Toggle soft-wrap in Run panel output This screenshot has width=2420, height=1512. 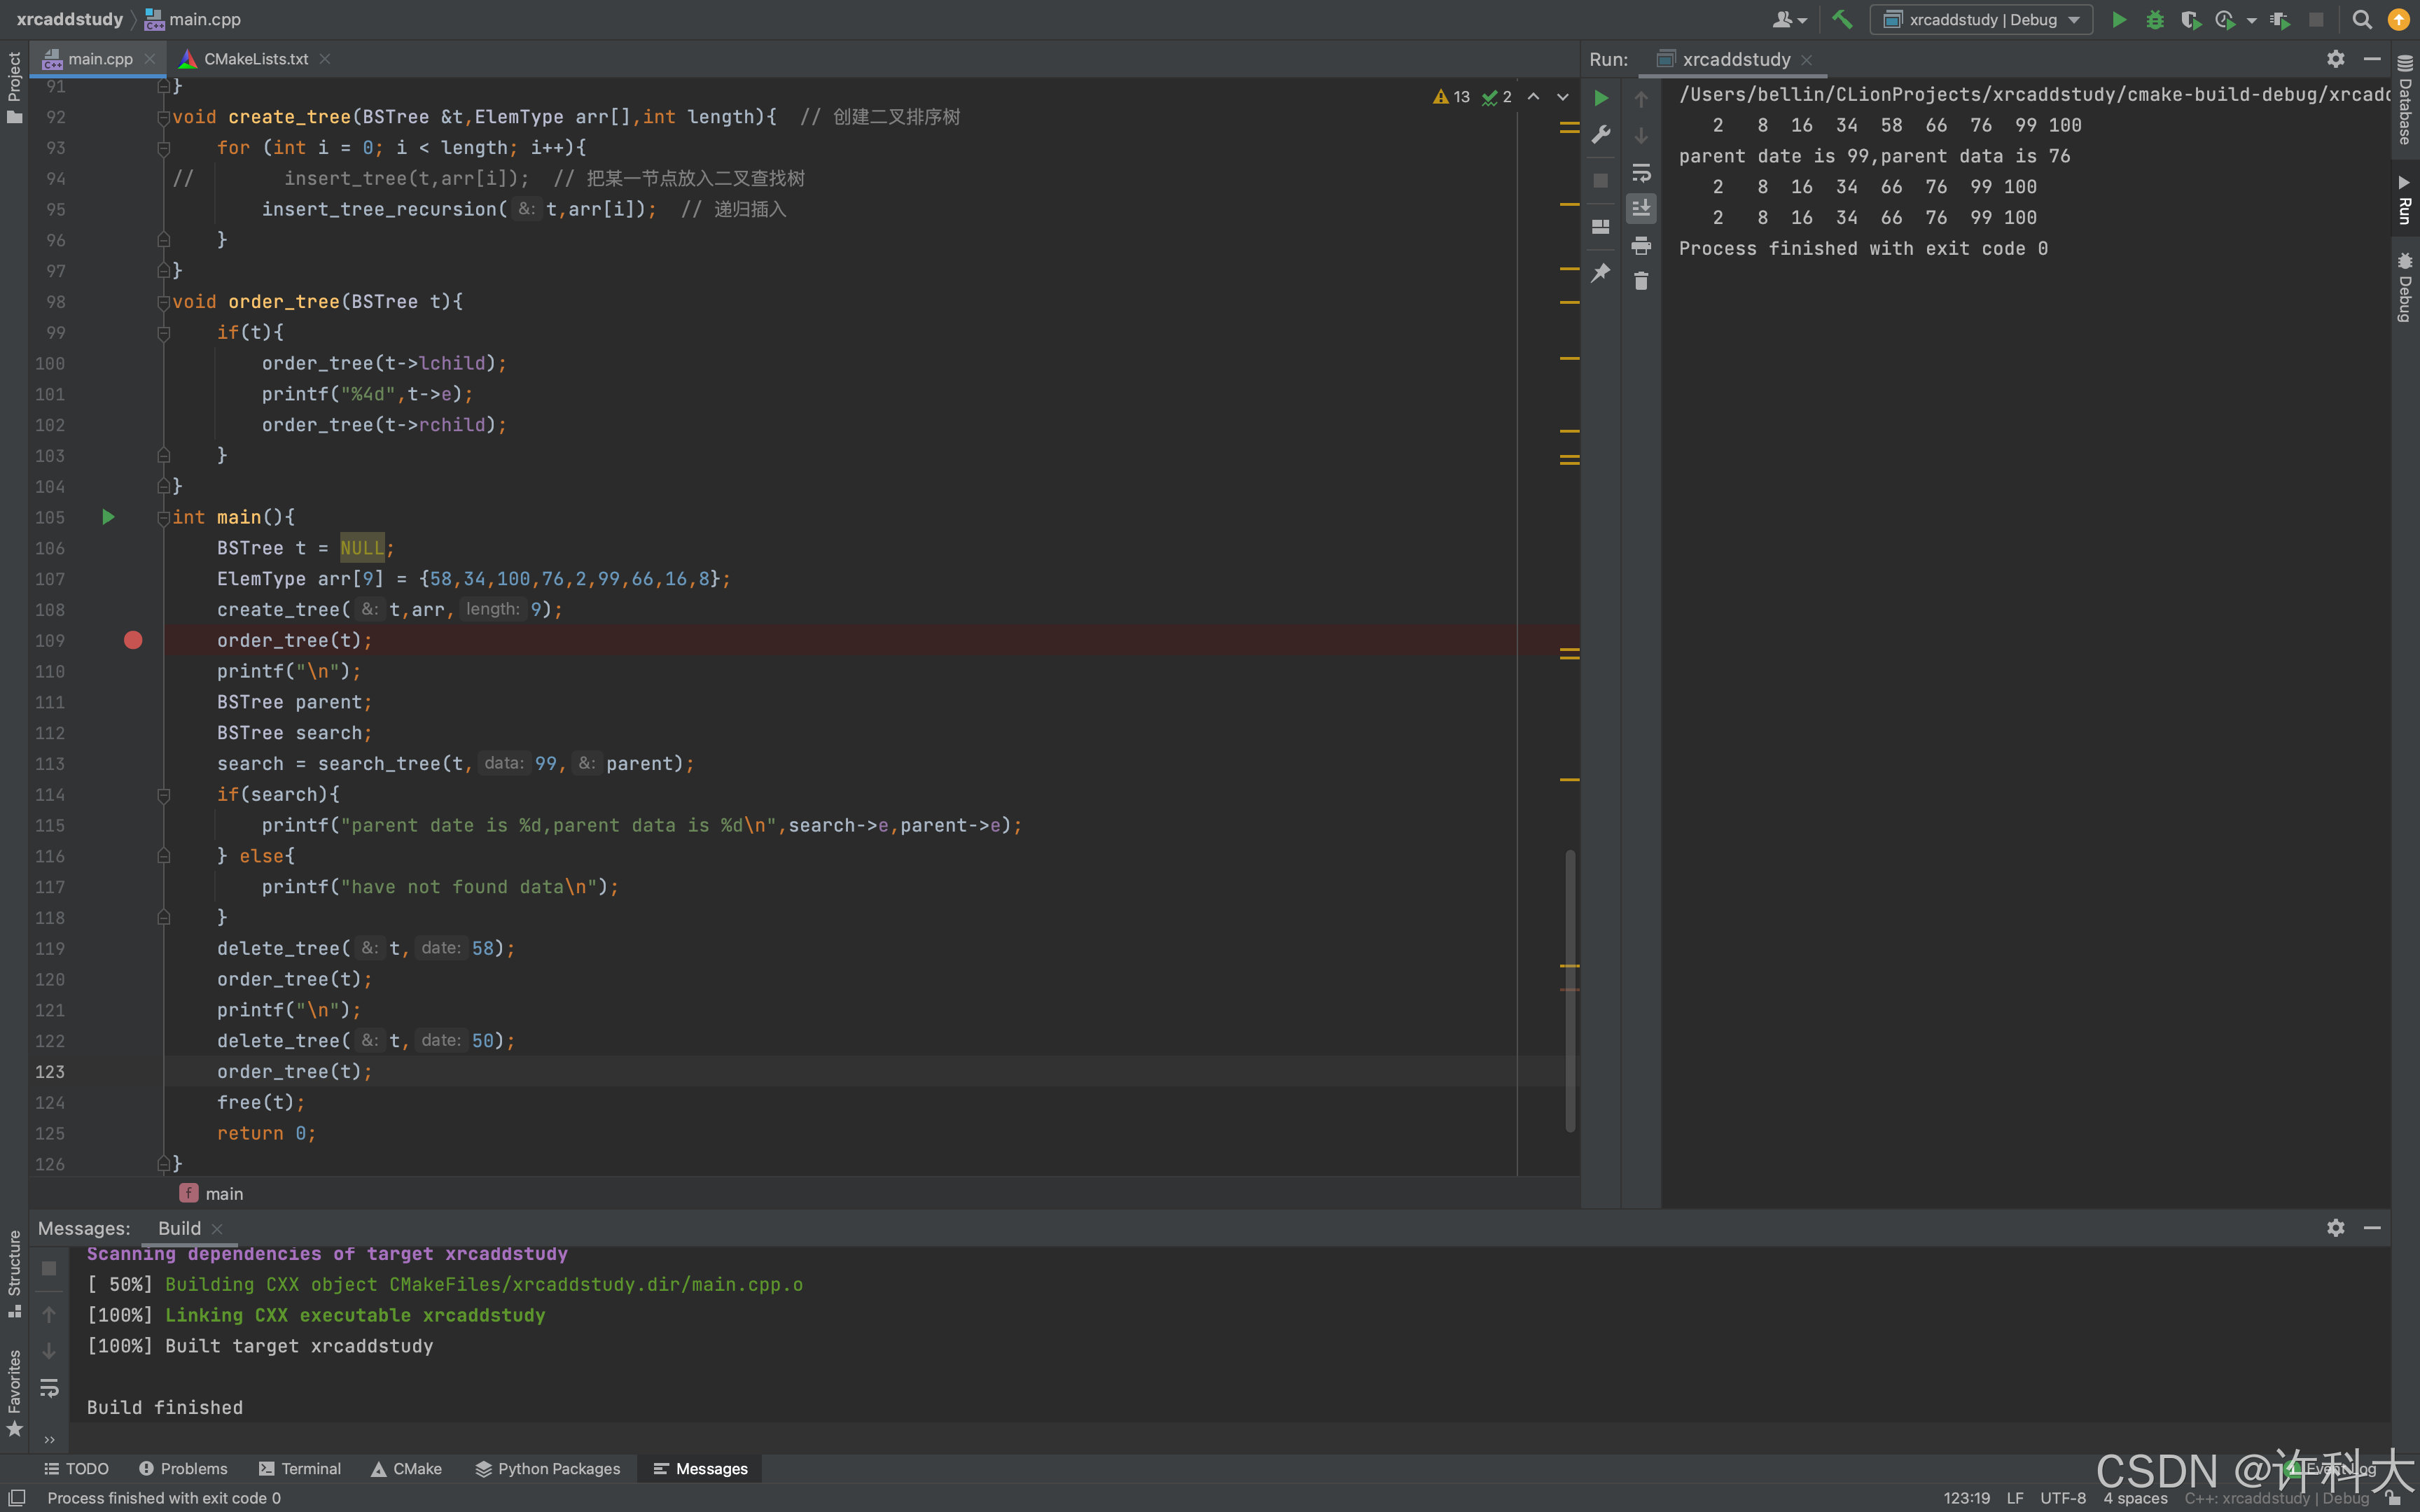click(1641, 172)
